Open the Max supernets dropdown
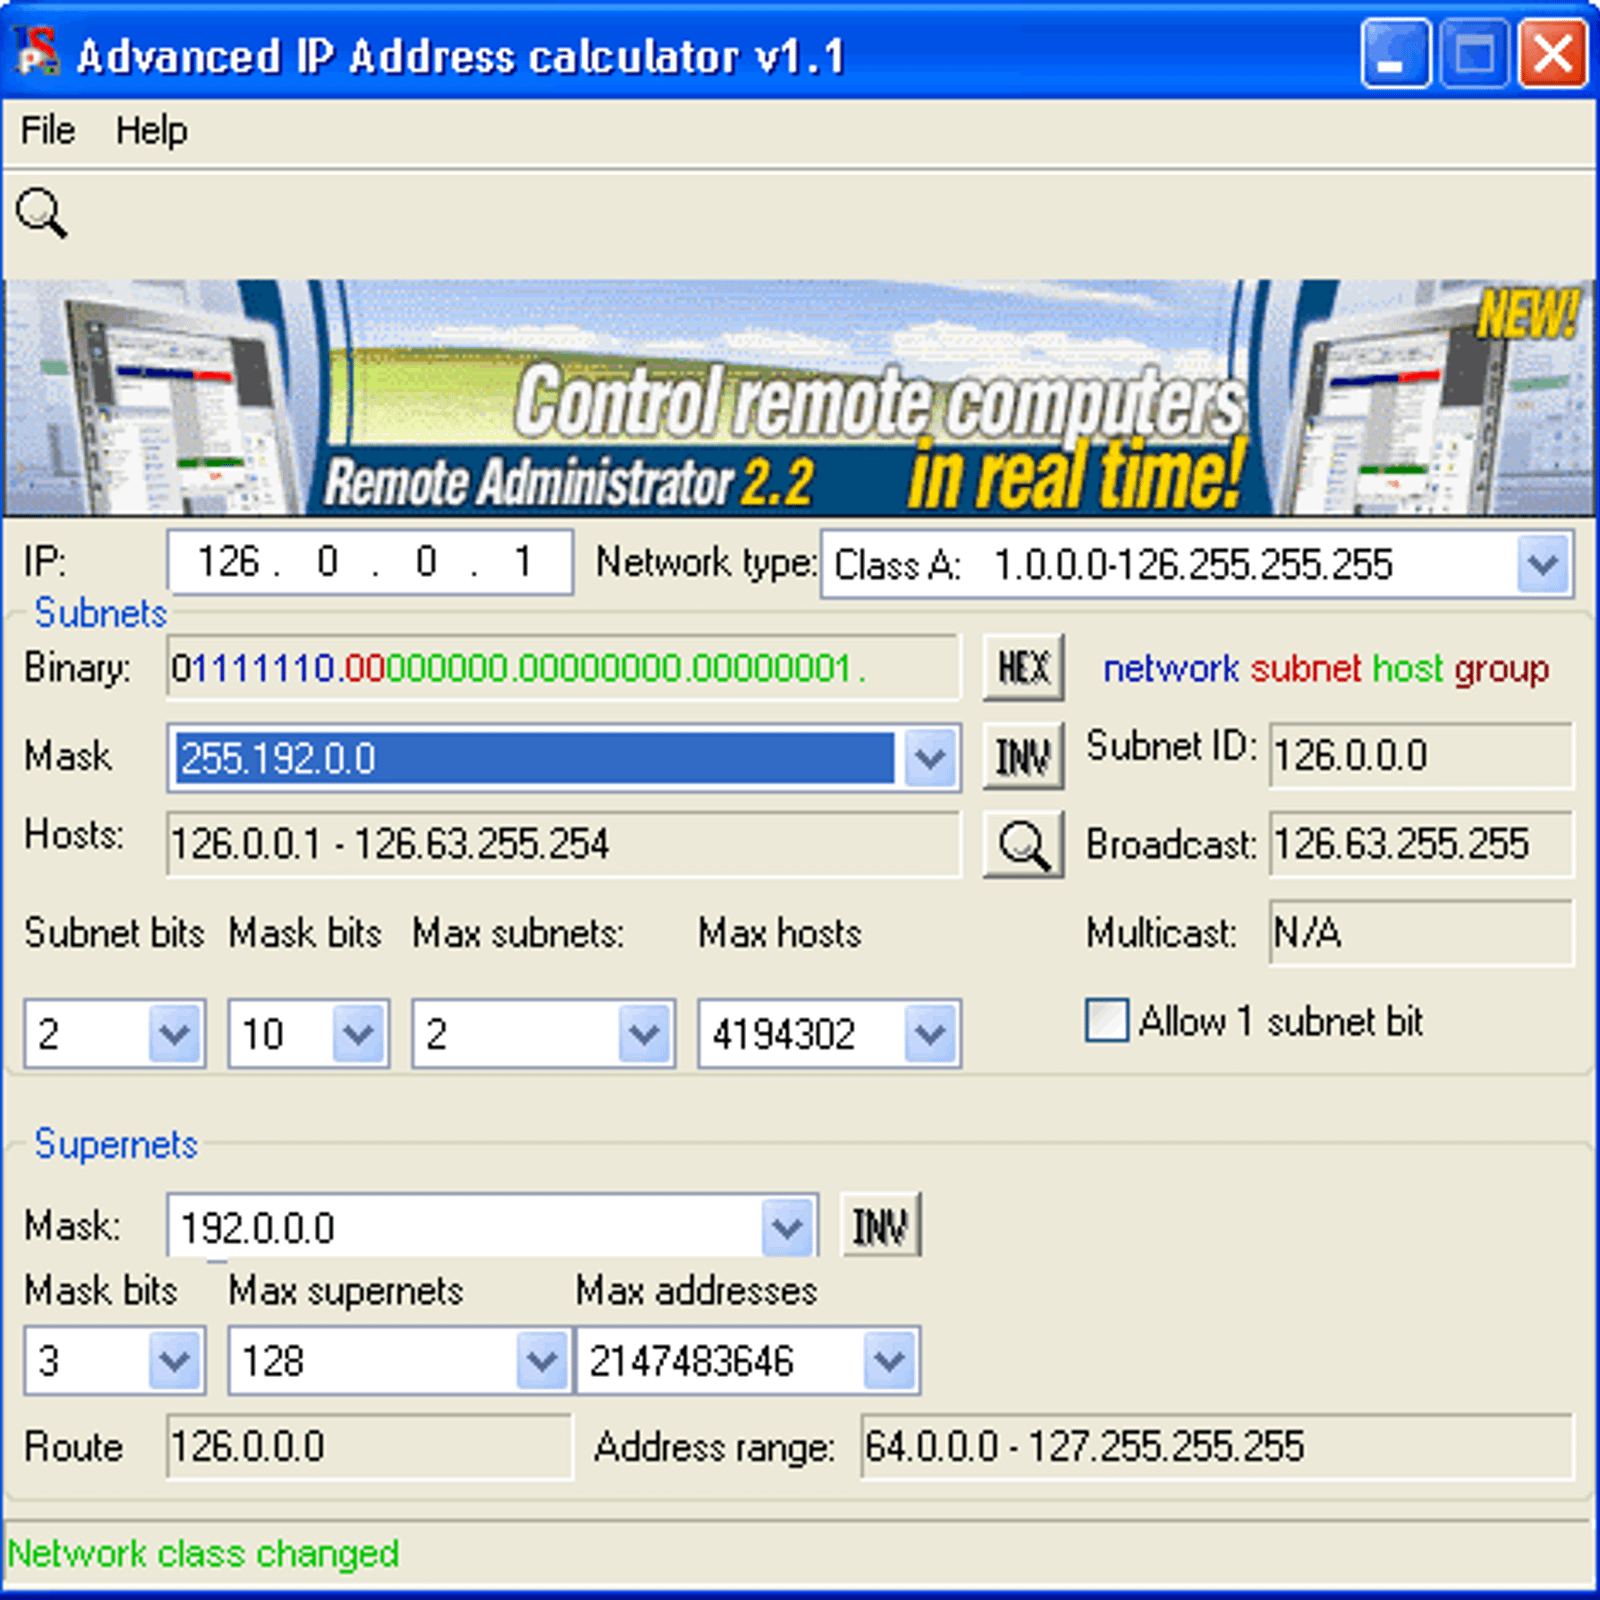Viewport: 1600px width, 1600px height. tap(541, 1361)
